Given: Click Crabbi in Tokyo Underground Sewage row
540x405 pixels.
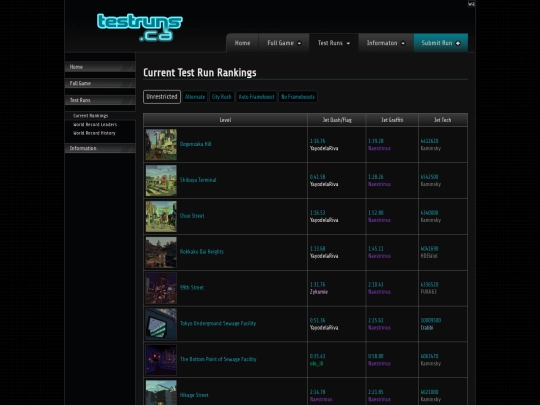Looking at the screenshot, I should tap(427, 328).
